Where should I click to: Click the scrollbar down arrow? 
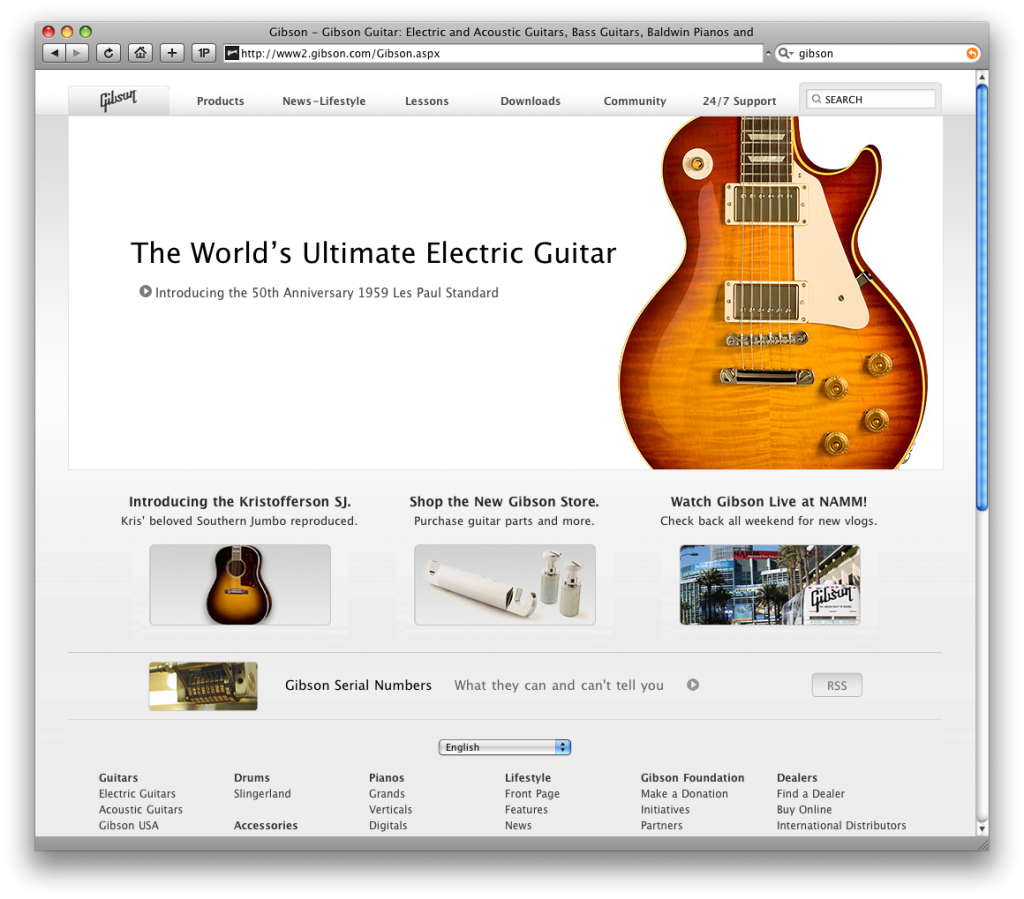(x=982, y=828)
